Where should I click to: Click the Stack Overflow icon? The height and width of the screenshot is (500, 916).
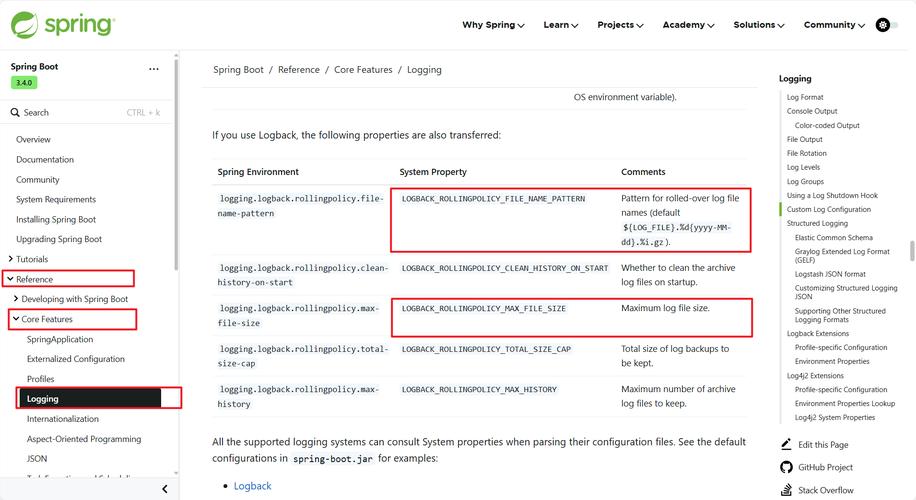coord(786,489)
